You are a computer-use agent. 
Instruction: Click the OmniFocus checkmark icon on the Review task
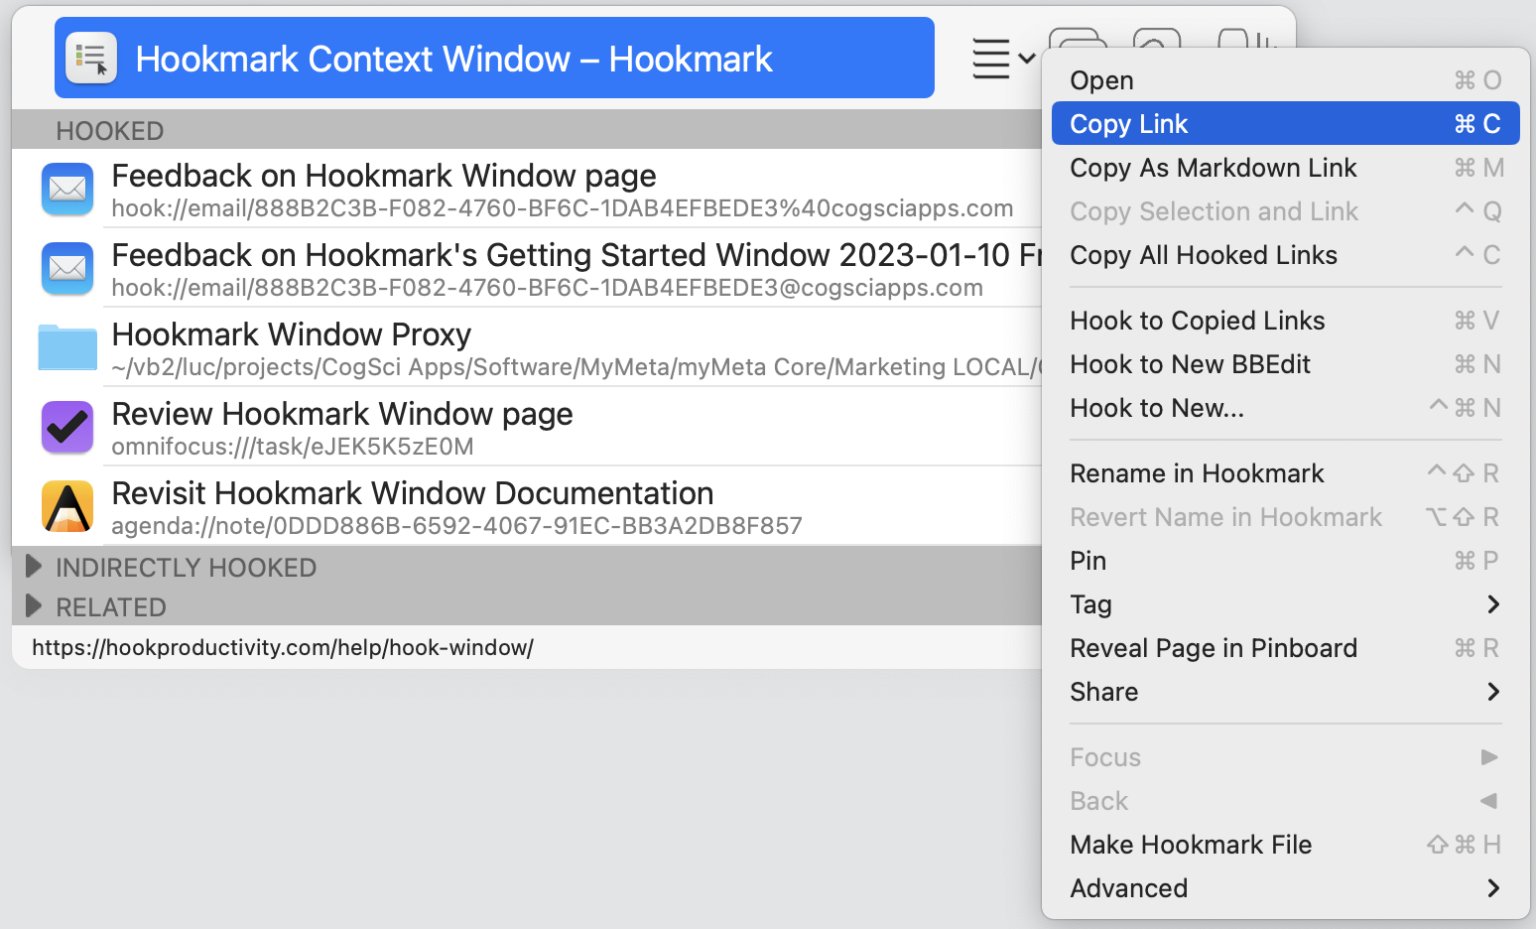[66, 427]
